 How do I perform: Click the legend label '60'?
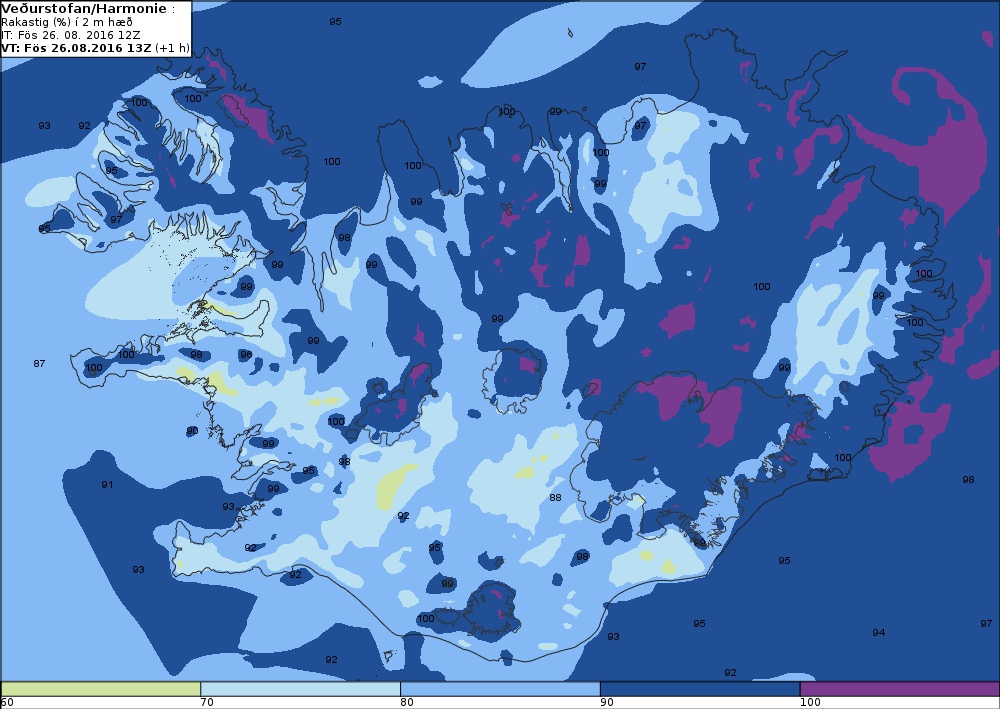point(7,702)
